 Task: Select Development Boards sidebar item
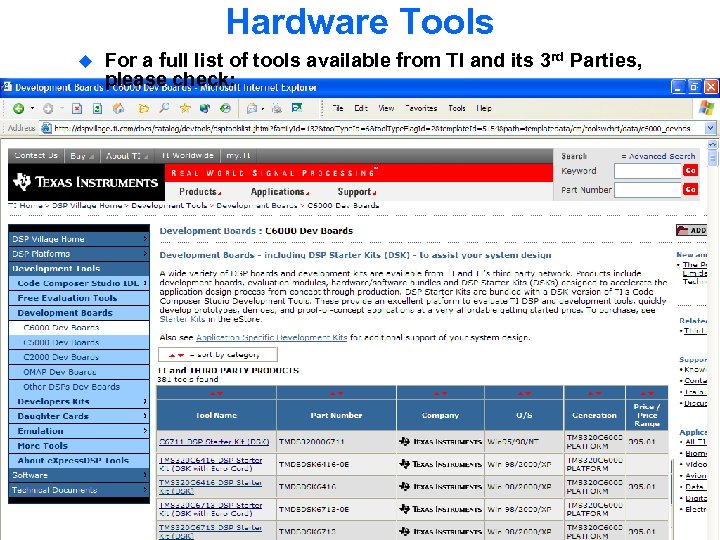(x=79, y=313)
